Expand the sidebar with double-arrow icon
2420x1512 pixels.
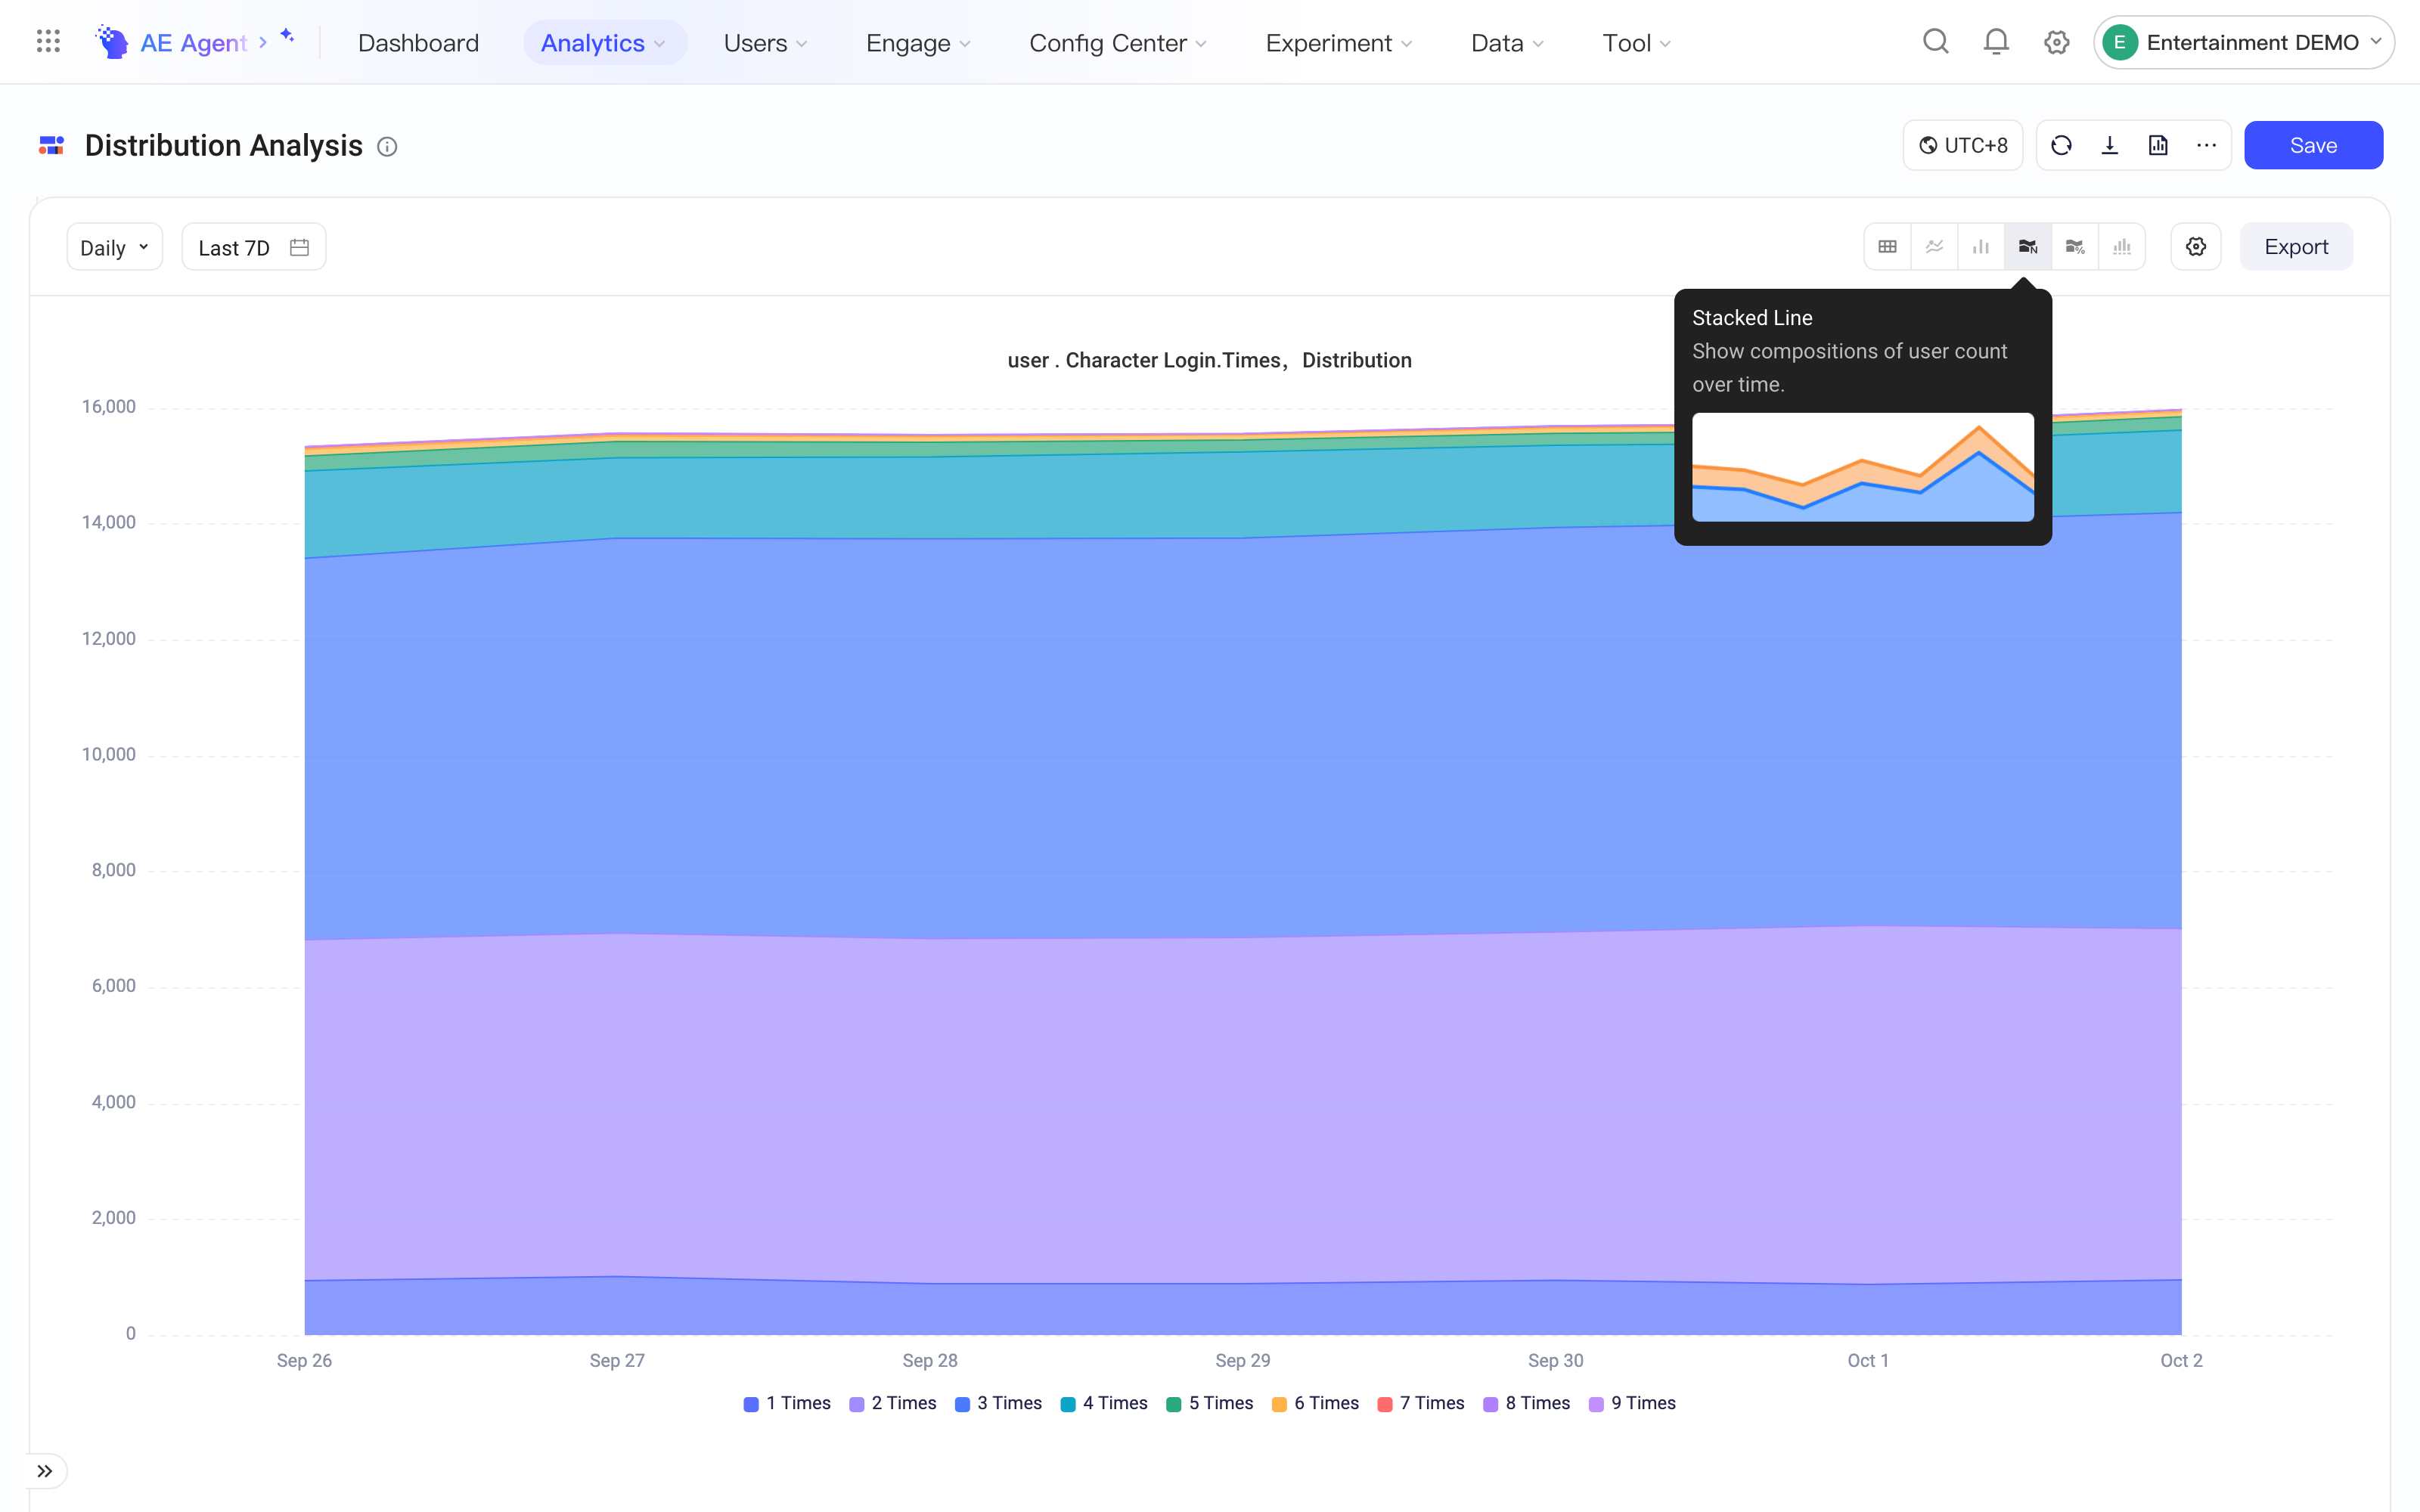pos(45,1471)
